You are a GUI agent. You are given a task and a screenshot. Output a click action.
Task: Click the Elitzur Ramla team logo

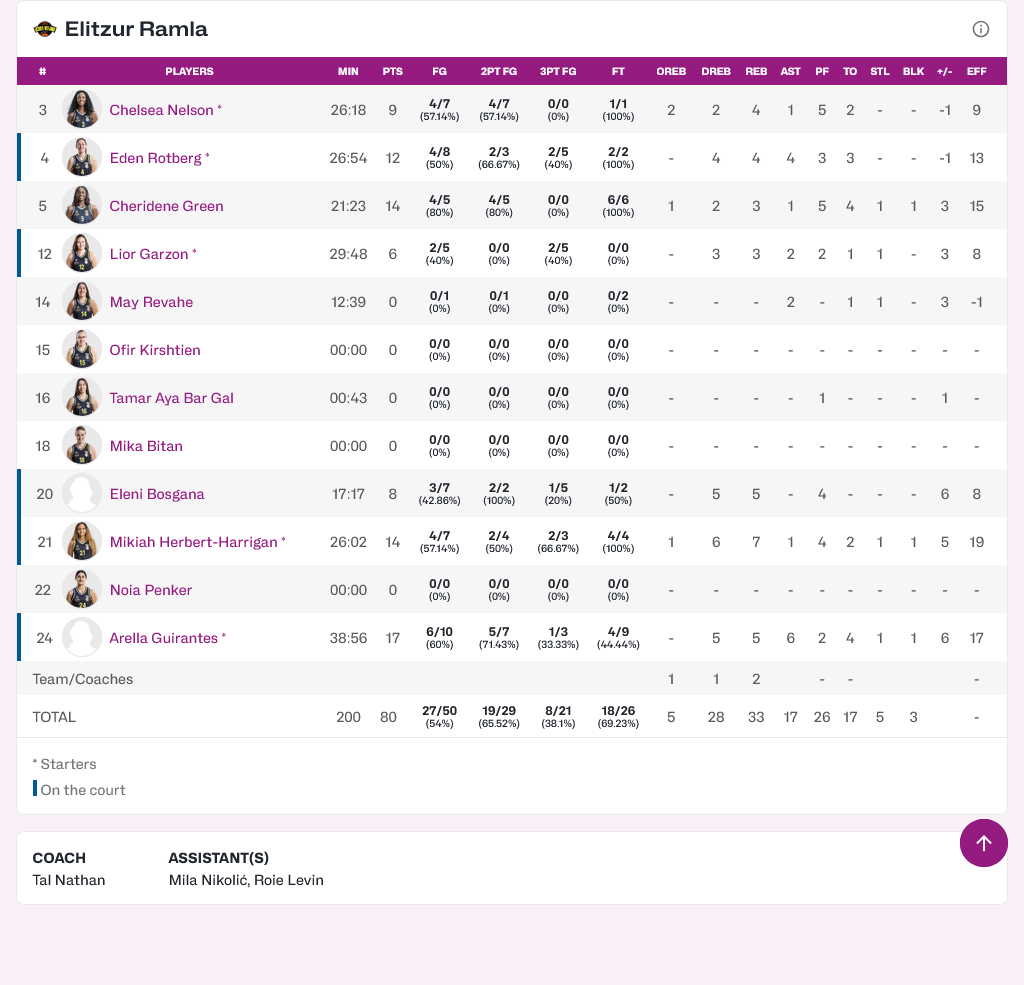[45, 29]
